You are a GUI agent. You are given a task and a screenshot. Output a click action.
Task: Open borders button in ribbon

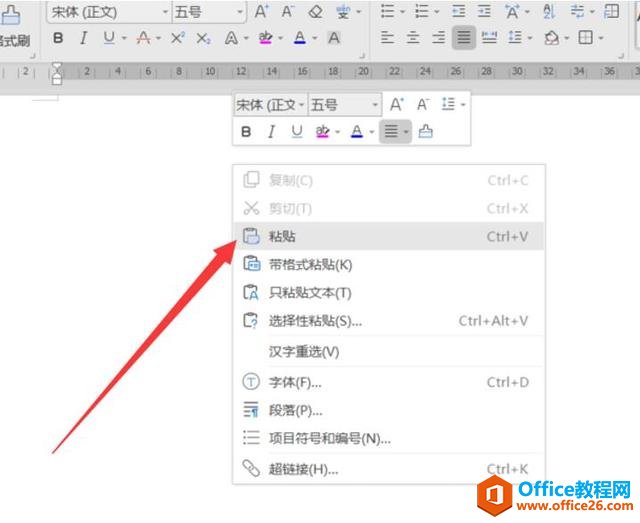tap(586, 38)
